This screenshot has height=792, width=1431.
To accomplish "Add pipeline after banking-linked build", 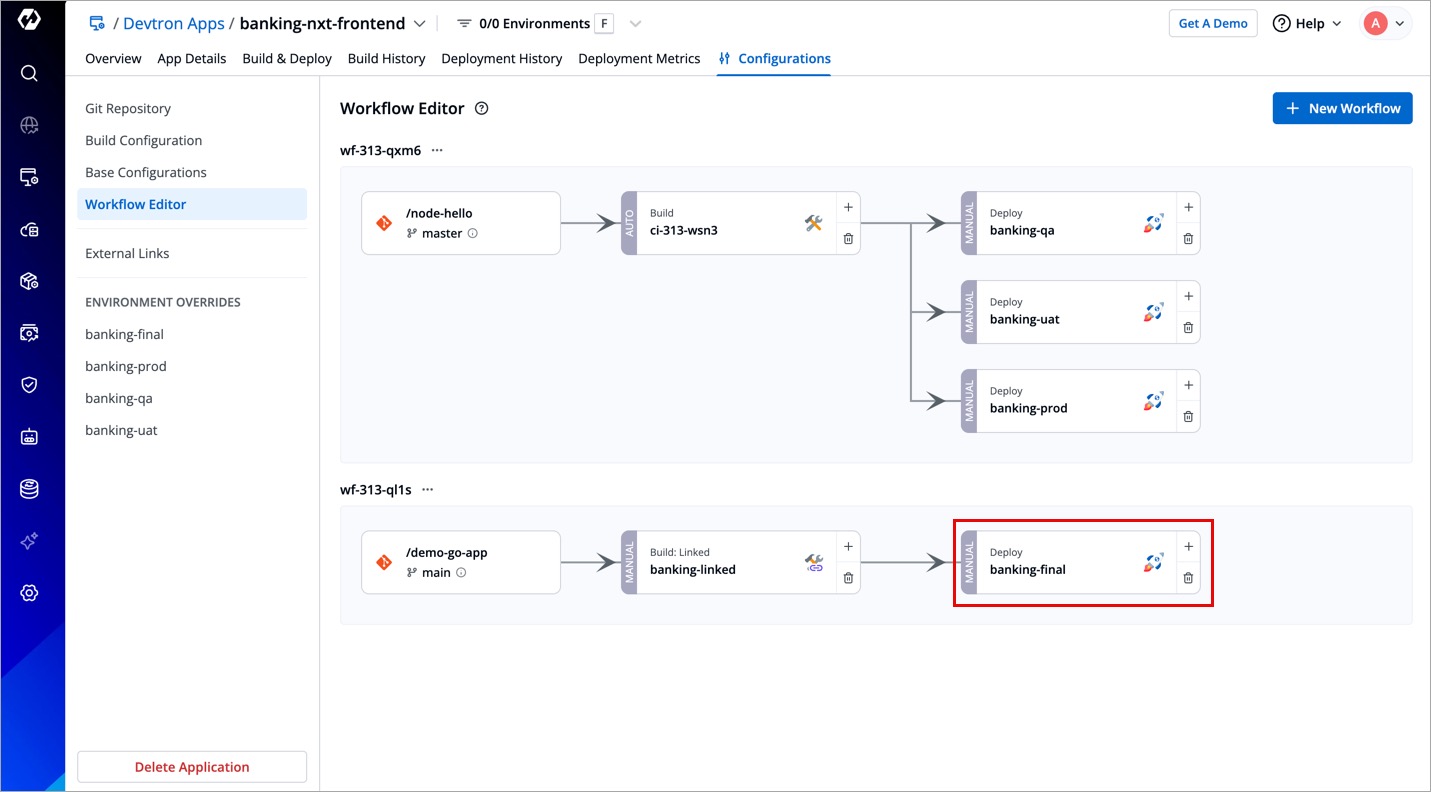I will coord(848,547).
